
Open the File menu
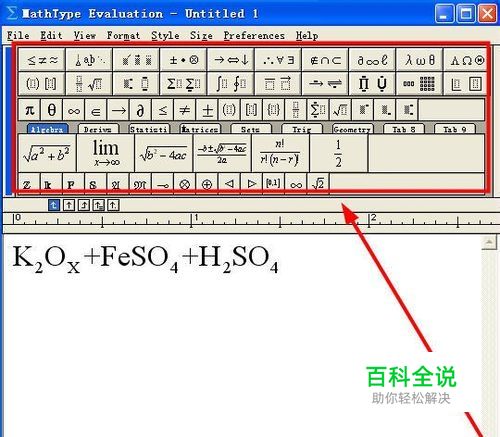[x=18, y=35]
